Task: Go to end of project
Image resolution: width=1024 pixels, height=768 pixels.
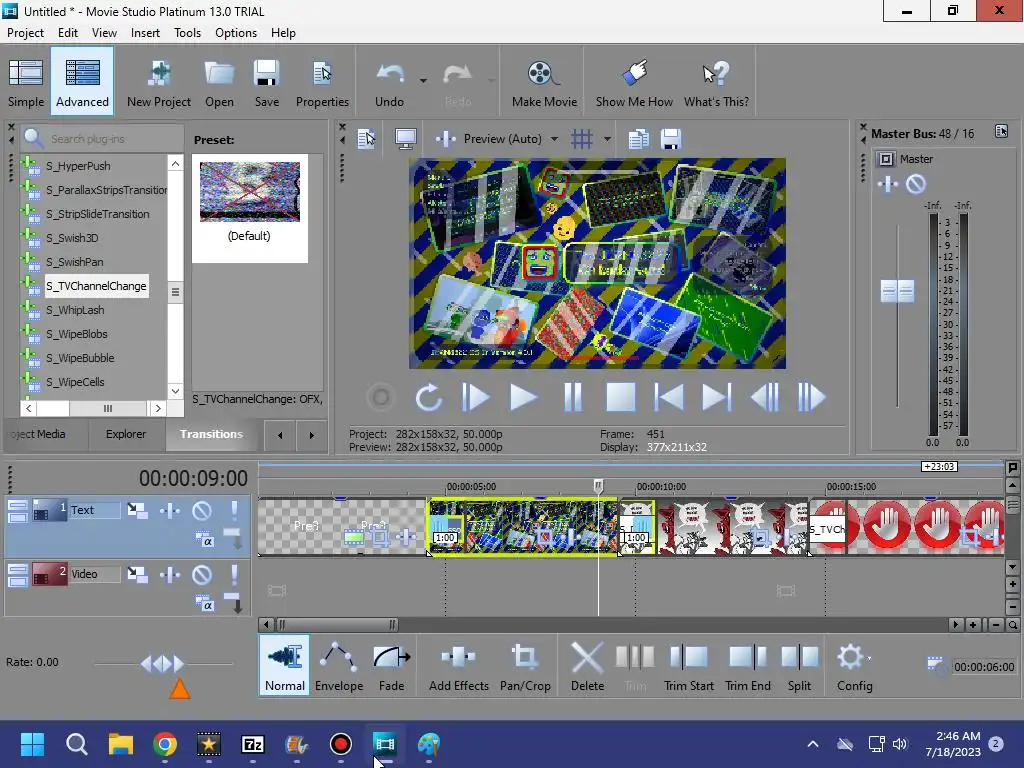Action: (716, 397)
